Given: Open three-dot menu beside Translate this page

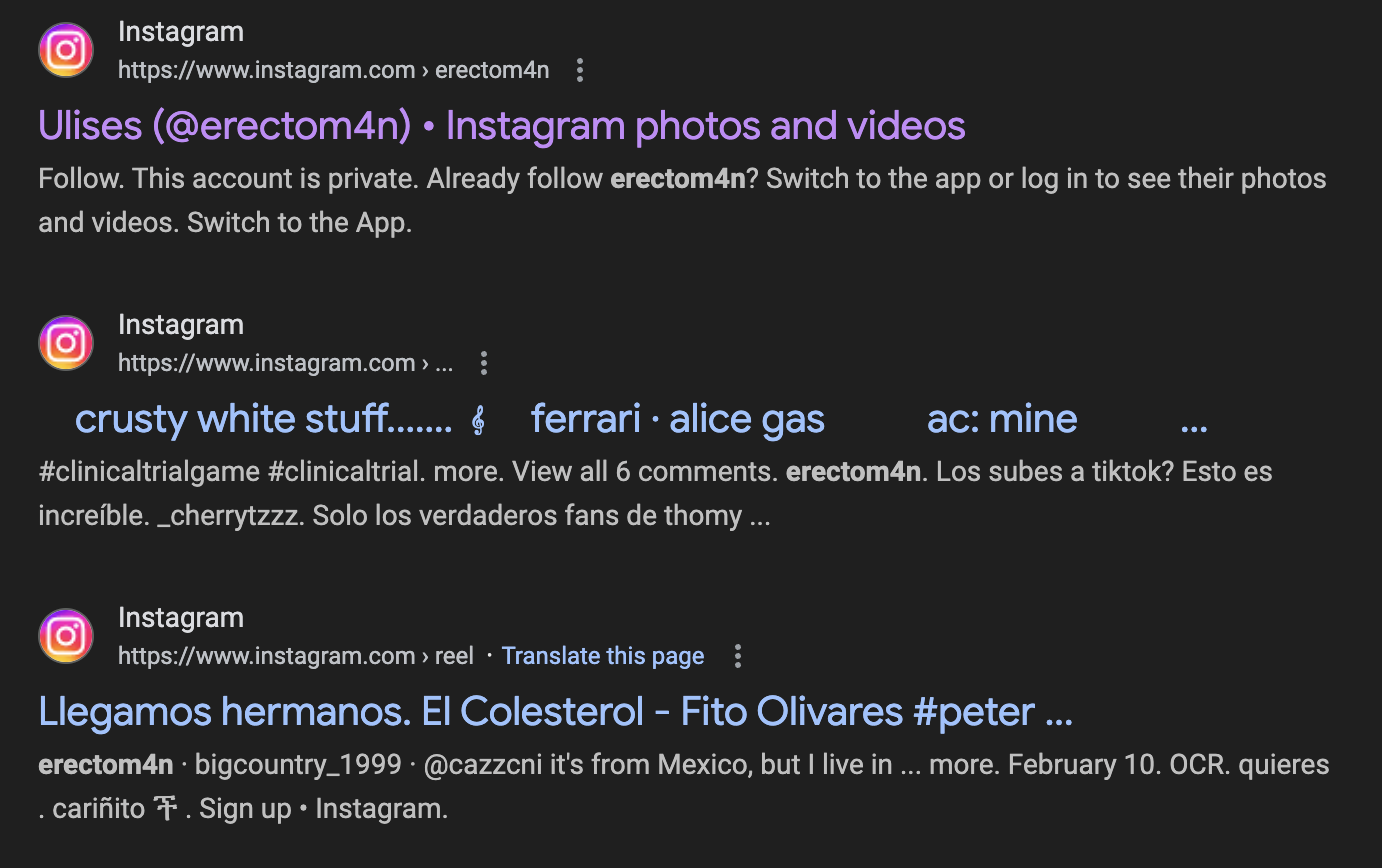Looking at the screenshot, I should pos(738,656).
